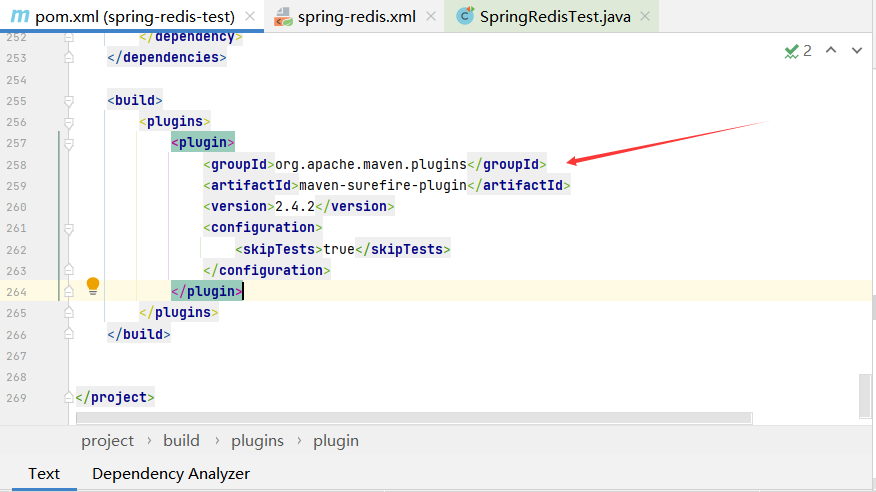This screenshot has width=876, height=492.
Task: Click Spring config icon on spring-redis.xml tab
Action: pos(283,17)
